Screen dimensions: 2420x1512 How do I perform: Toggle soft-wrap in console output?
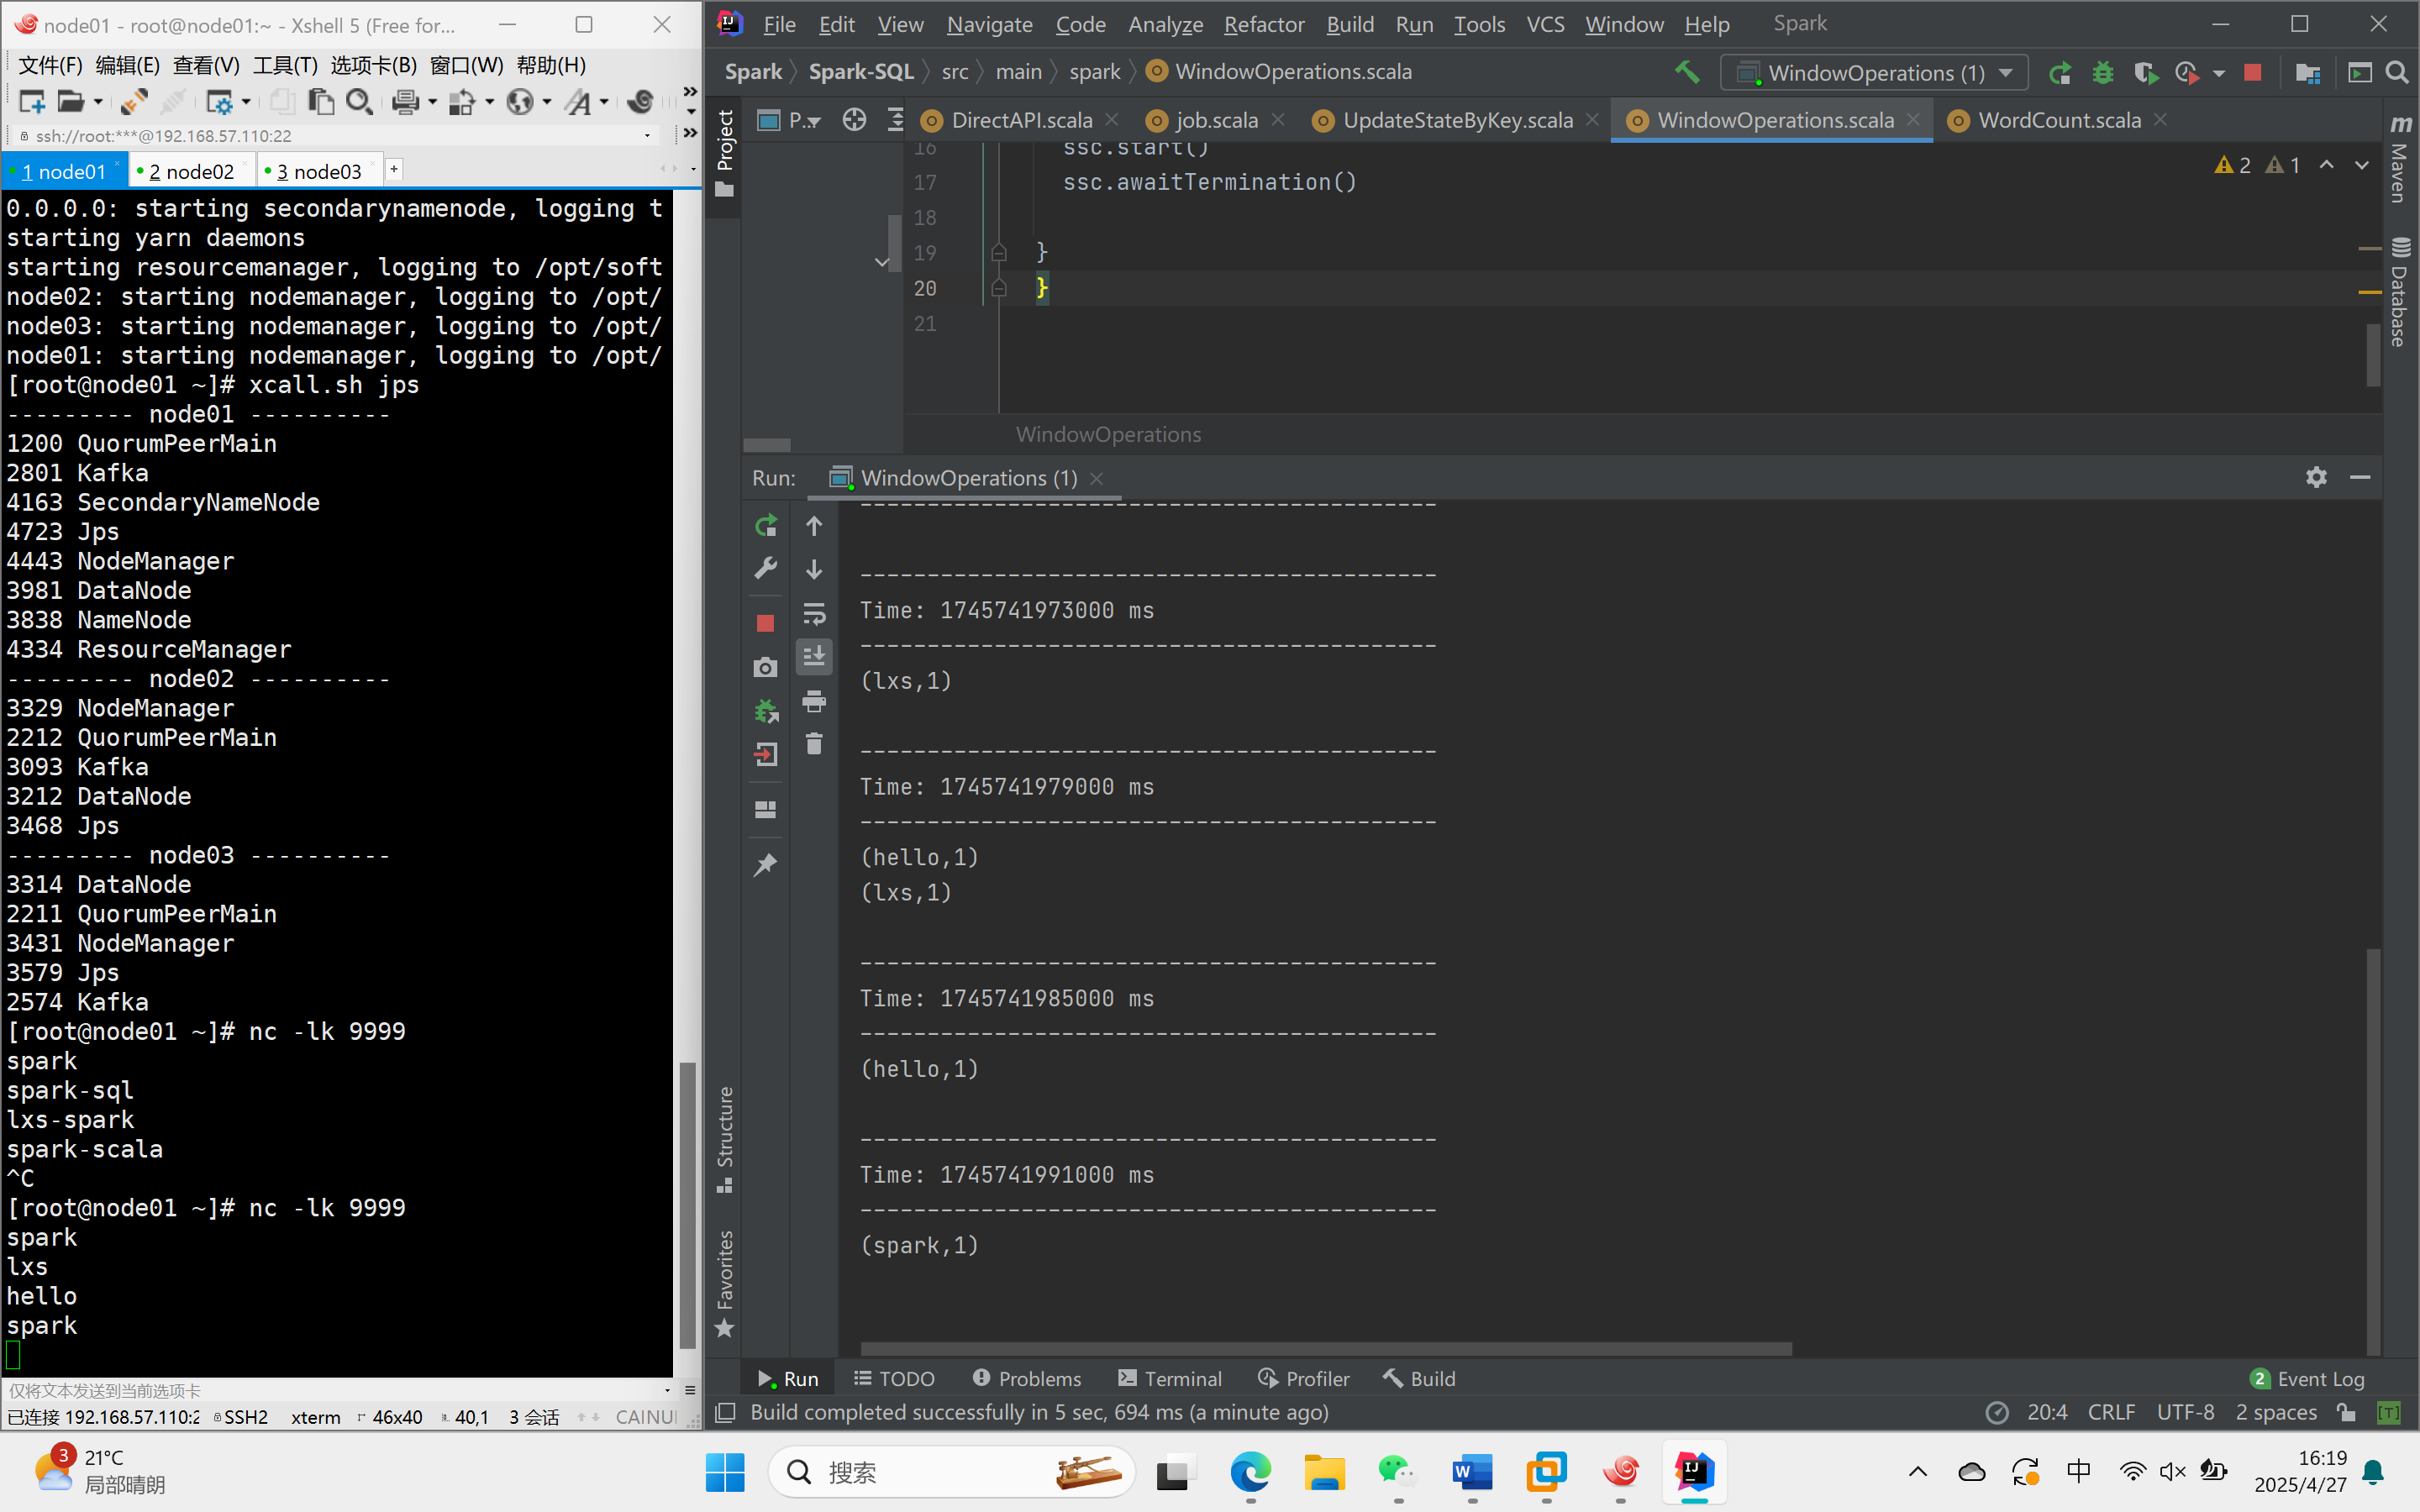814,613
